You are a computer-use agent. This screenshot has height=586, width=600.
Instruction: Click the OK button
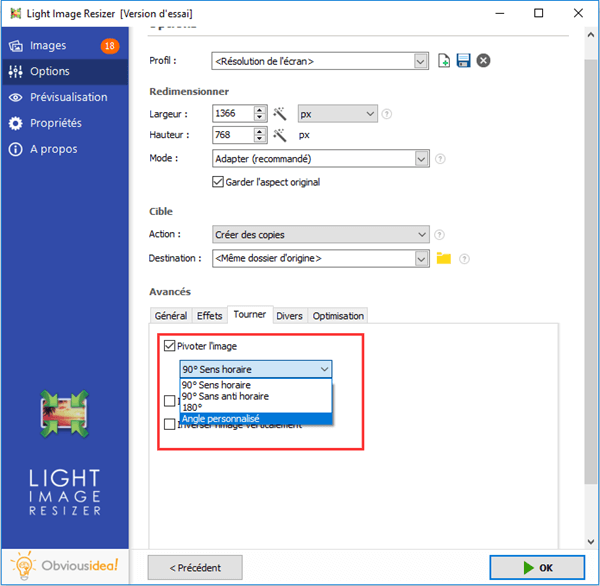[537, 568]
